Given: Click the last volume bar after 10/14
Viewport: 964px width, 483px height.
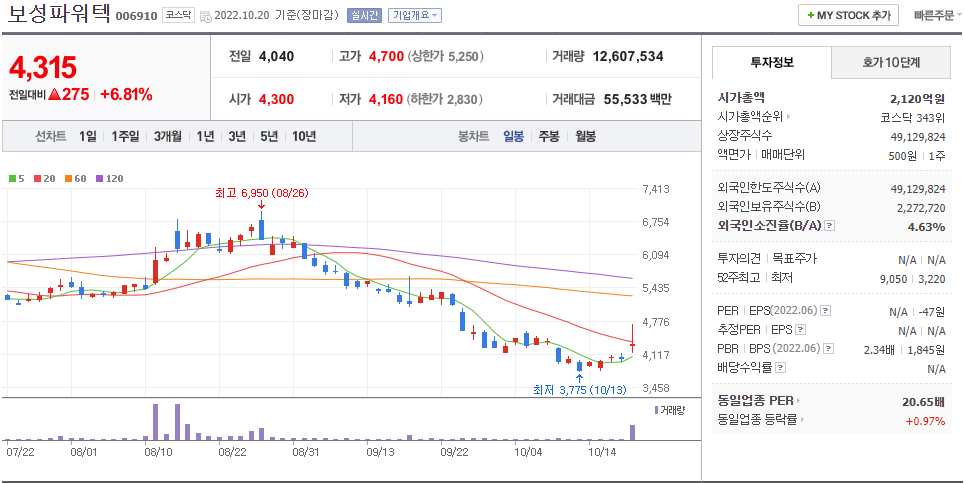Looking at the screenshot, I should click(x=632, y=433).
